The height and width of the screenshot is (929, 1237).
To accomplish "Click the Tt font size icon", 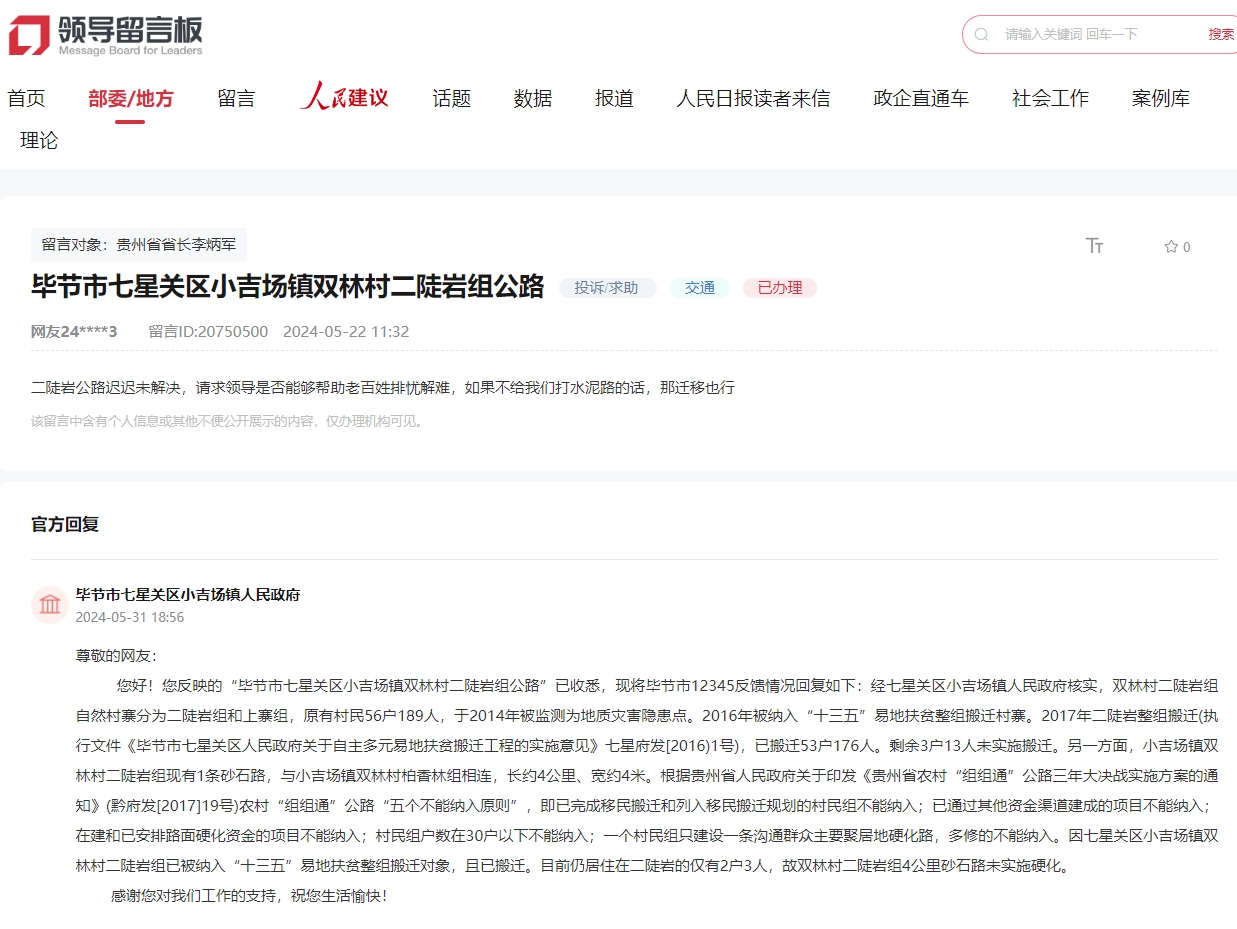I will click(x=1096, y=245).
